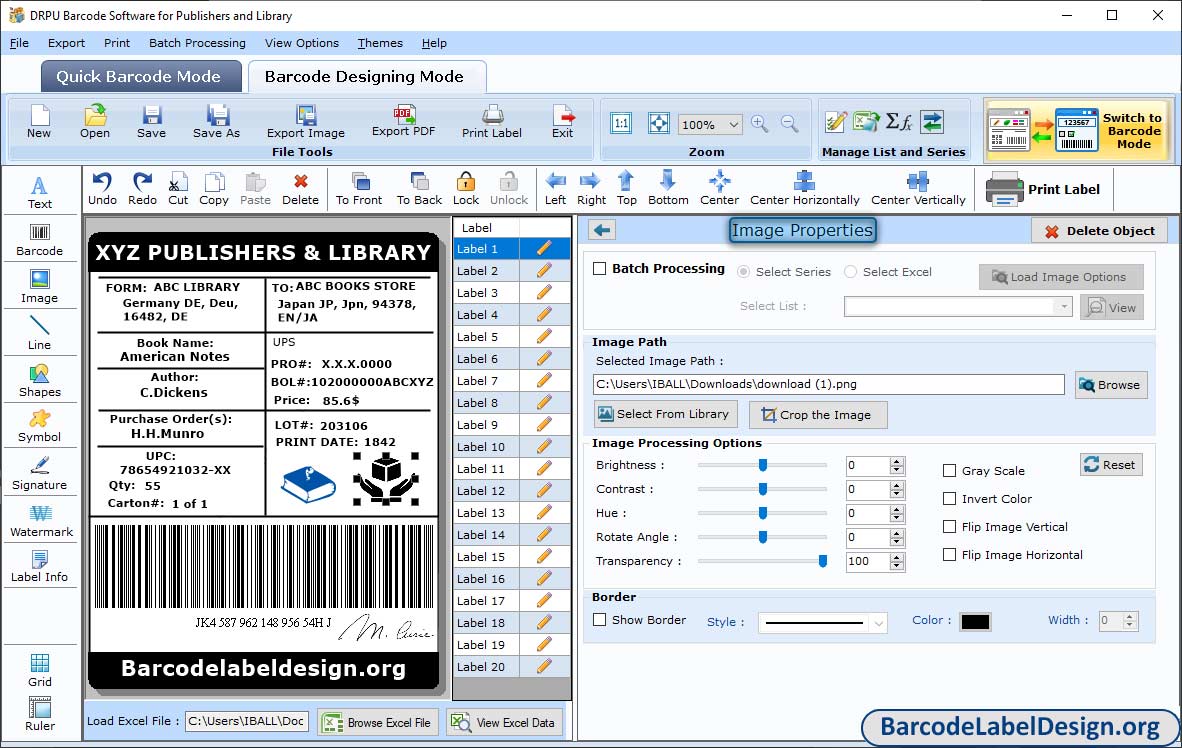Select the Barcode tool in sidebar

coord(39,240)
